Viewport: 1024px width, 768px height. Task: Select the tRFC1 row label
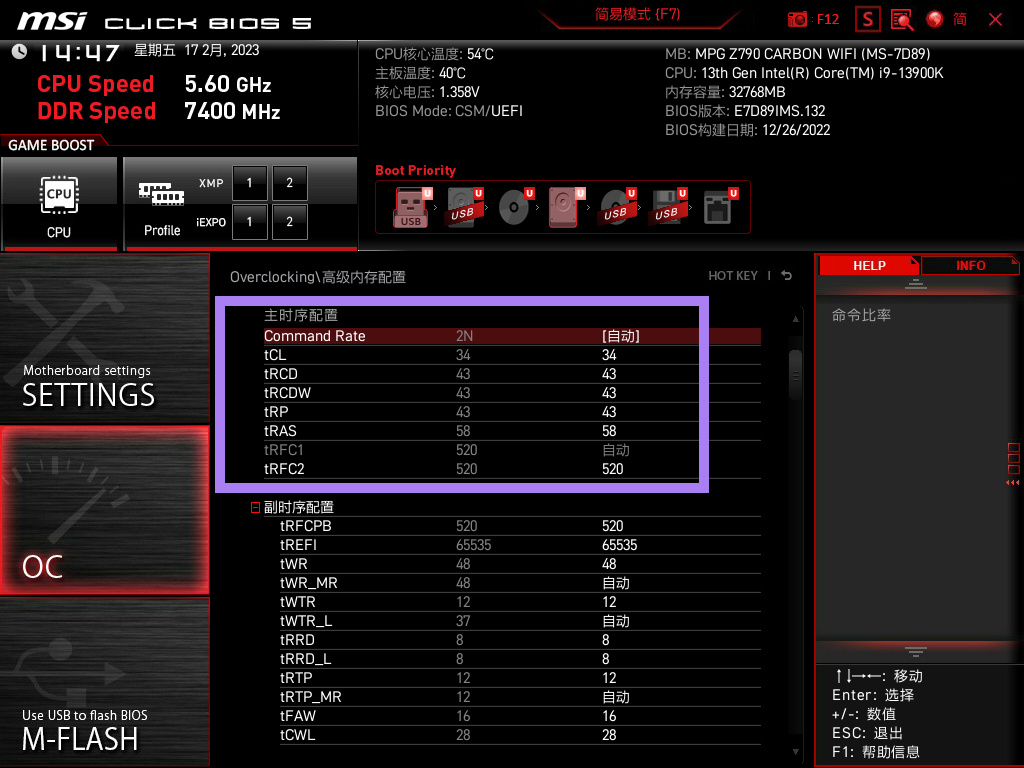pyautogui.click(x=283, y=450)
